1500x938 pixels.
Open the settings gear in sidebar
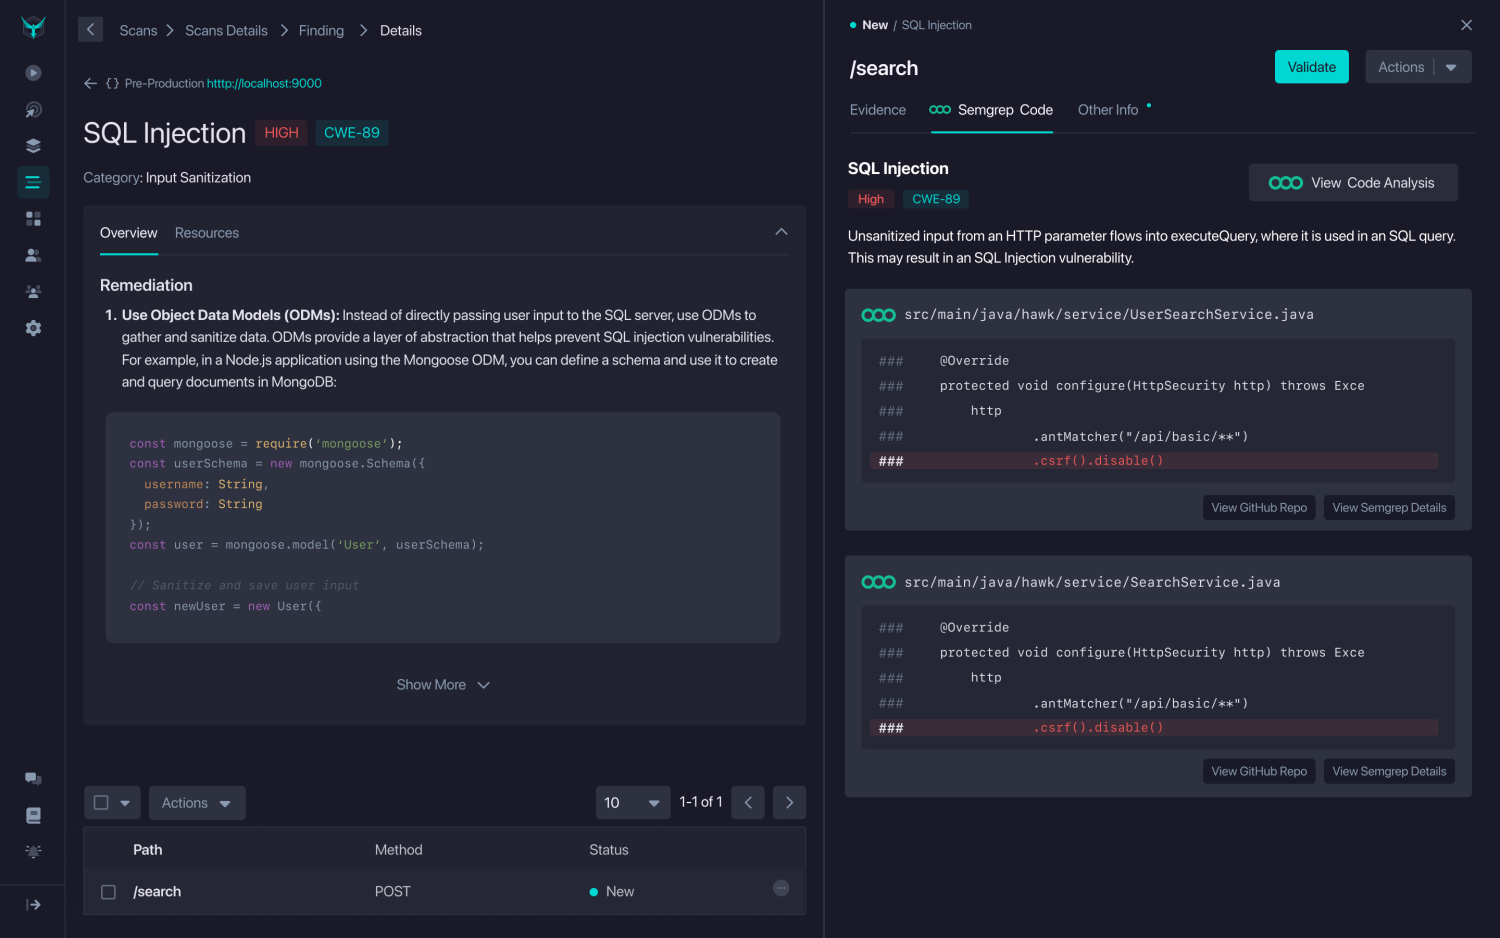(33, 328)
